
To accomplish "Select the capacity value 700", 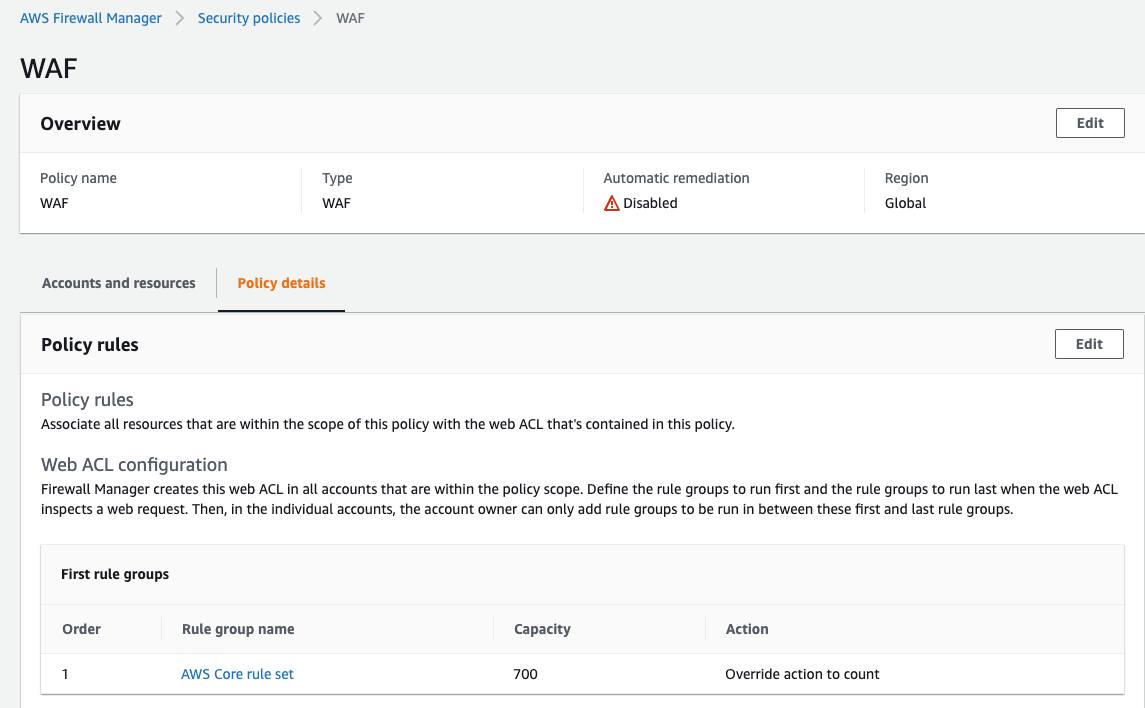I will 525,674.
